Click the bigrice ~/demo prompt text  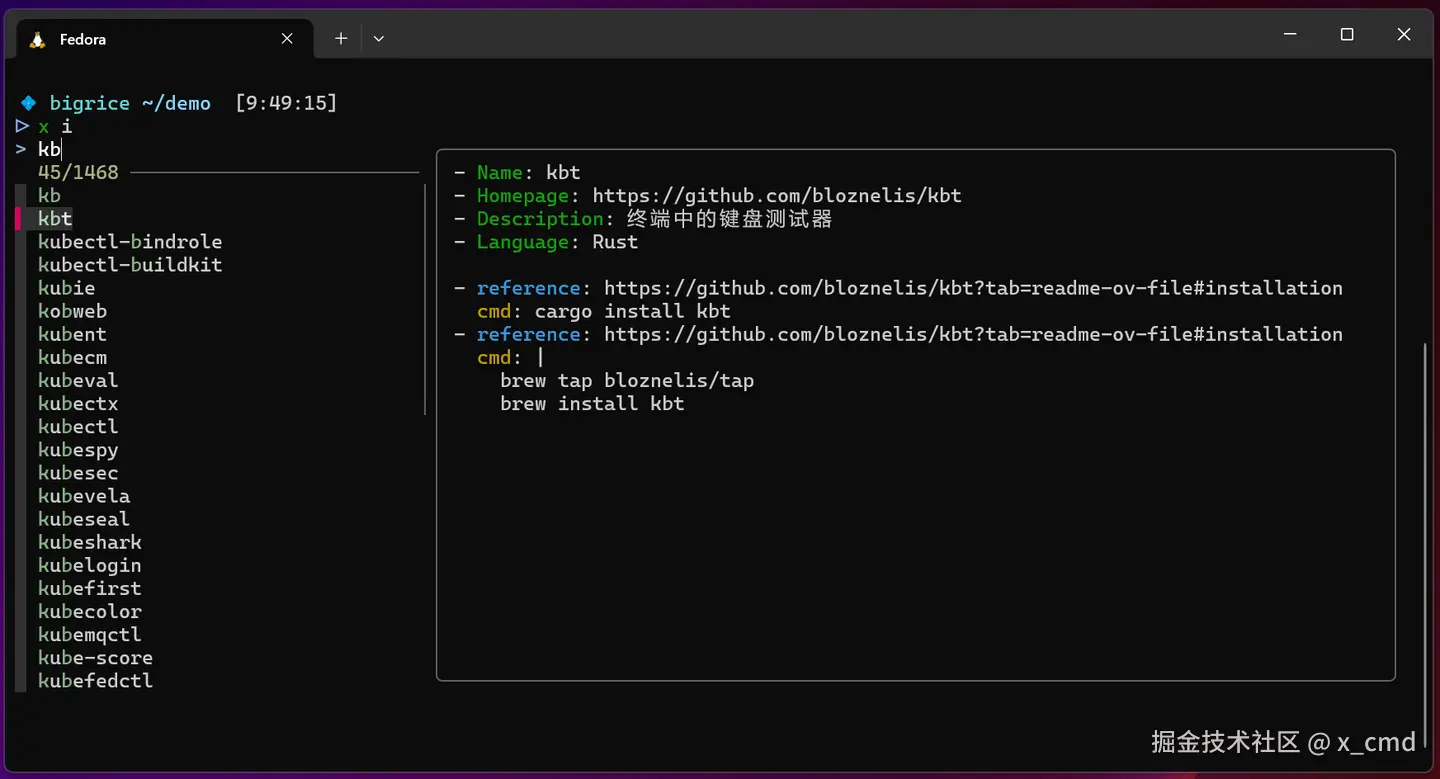pos(130,103)
